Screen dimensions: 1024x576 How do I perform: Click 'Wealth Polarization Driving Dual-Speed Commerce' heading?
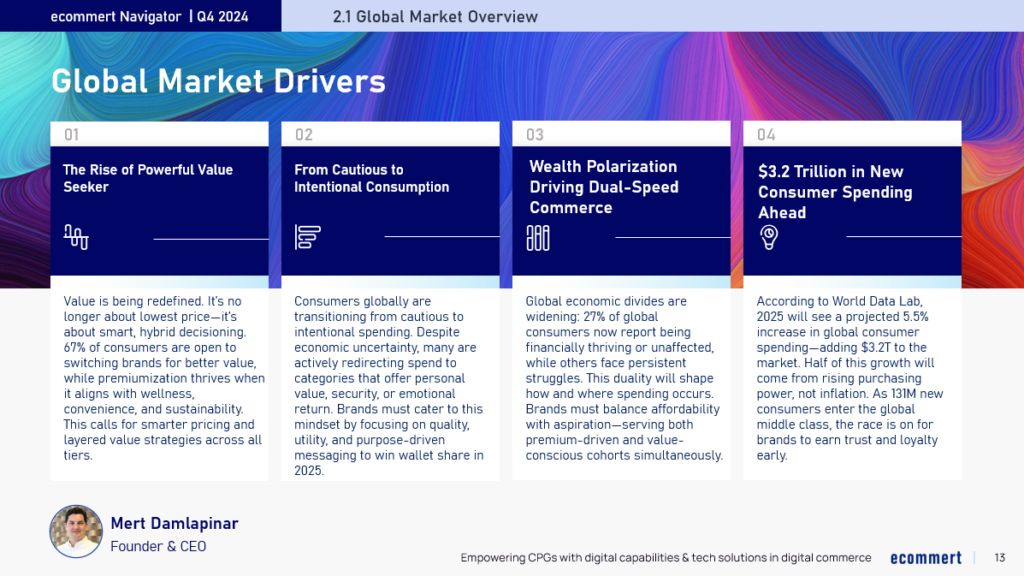pyautogui.click(x=604, y=187)
